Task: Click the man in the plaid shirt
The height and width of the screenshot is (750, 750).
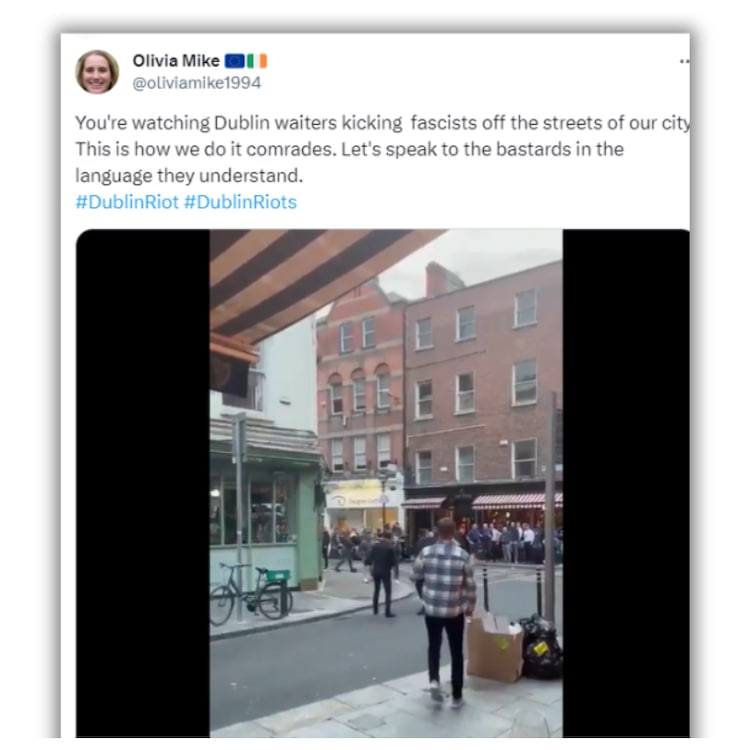Action: click(444, 609)
